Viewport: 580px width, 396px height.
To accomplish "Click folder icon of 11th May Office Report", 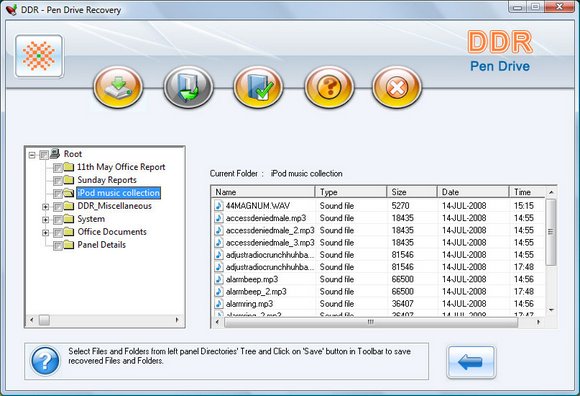I will click(69, 167).
